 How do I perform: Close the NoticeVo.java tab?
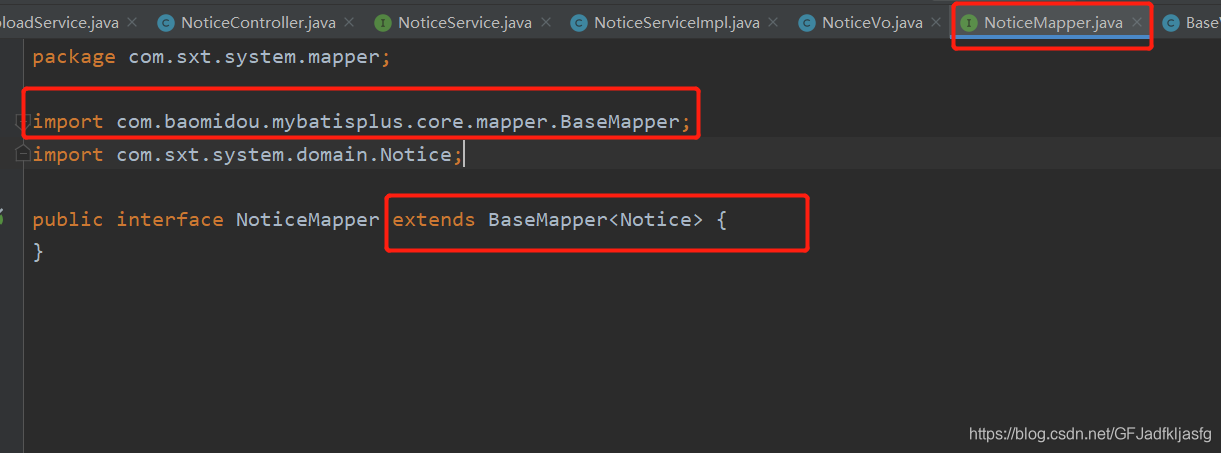pos(936,22)
